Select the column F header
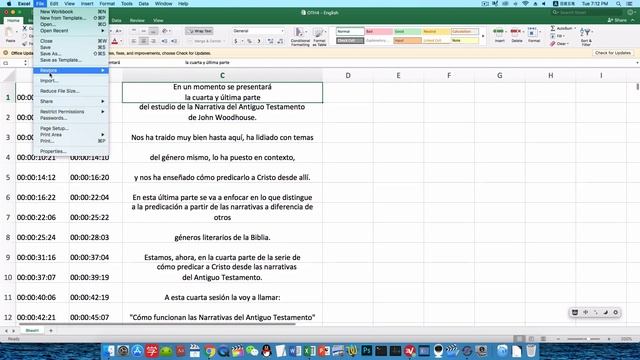Screen dimensions: 640x360 click(x=449, y=76)
